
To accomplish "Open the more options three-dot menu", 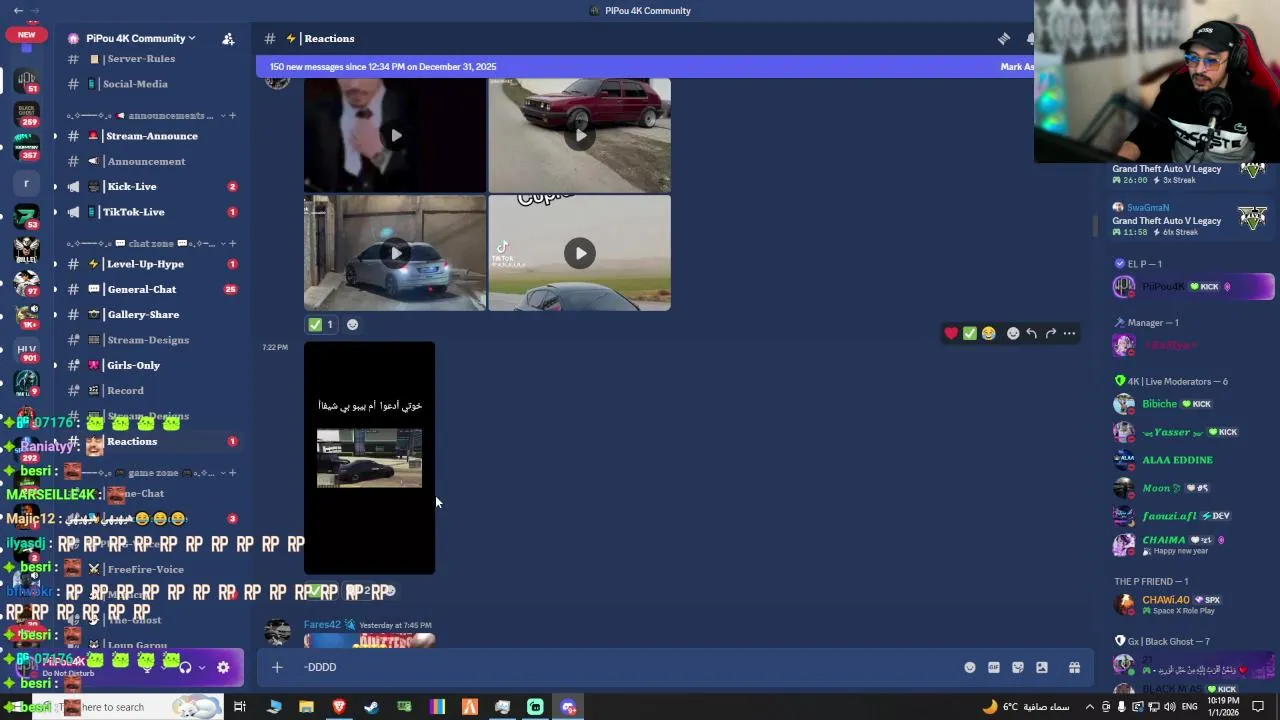I will point(1069,333).
